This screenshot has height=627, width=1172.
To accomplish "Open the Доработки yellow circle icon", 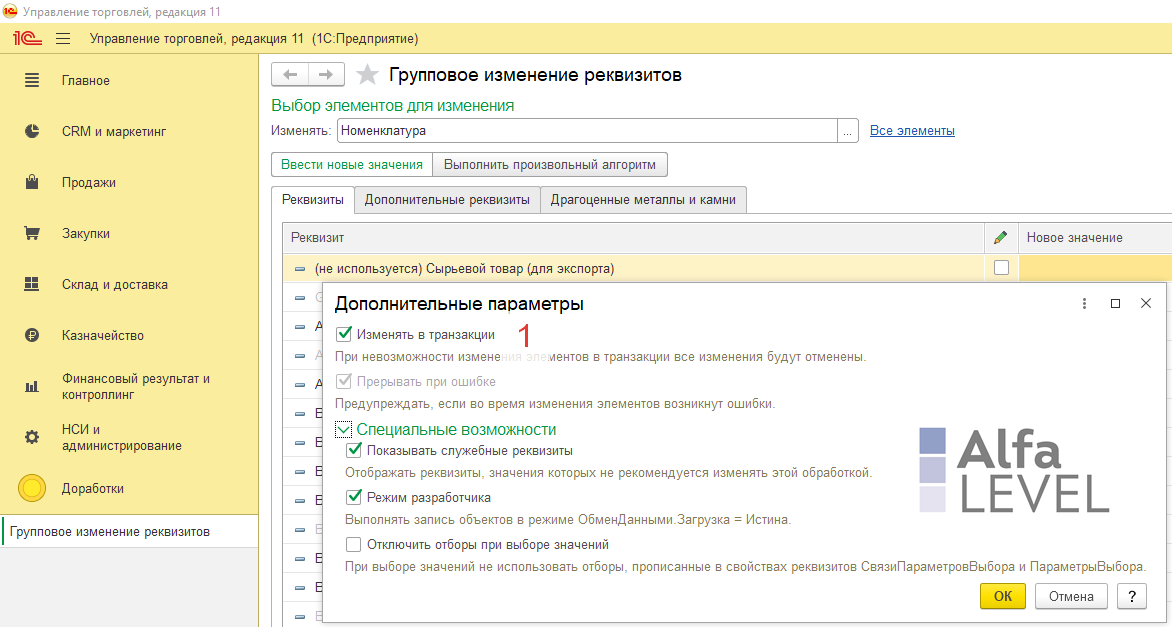I will click(31, 489).
